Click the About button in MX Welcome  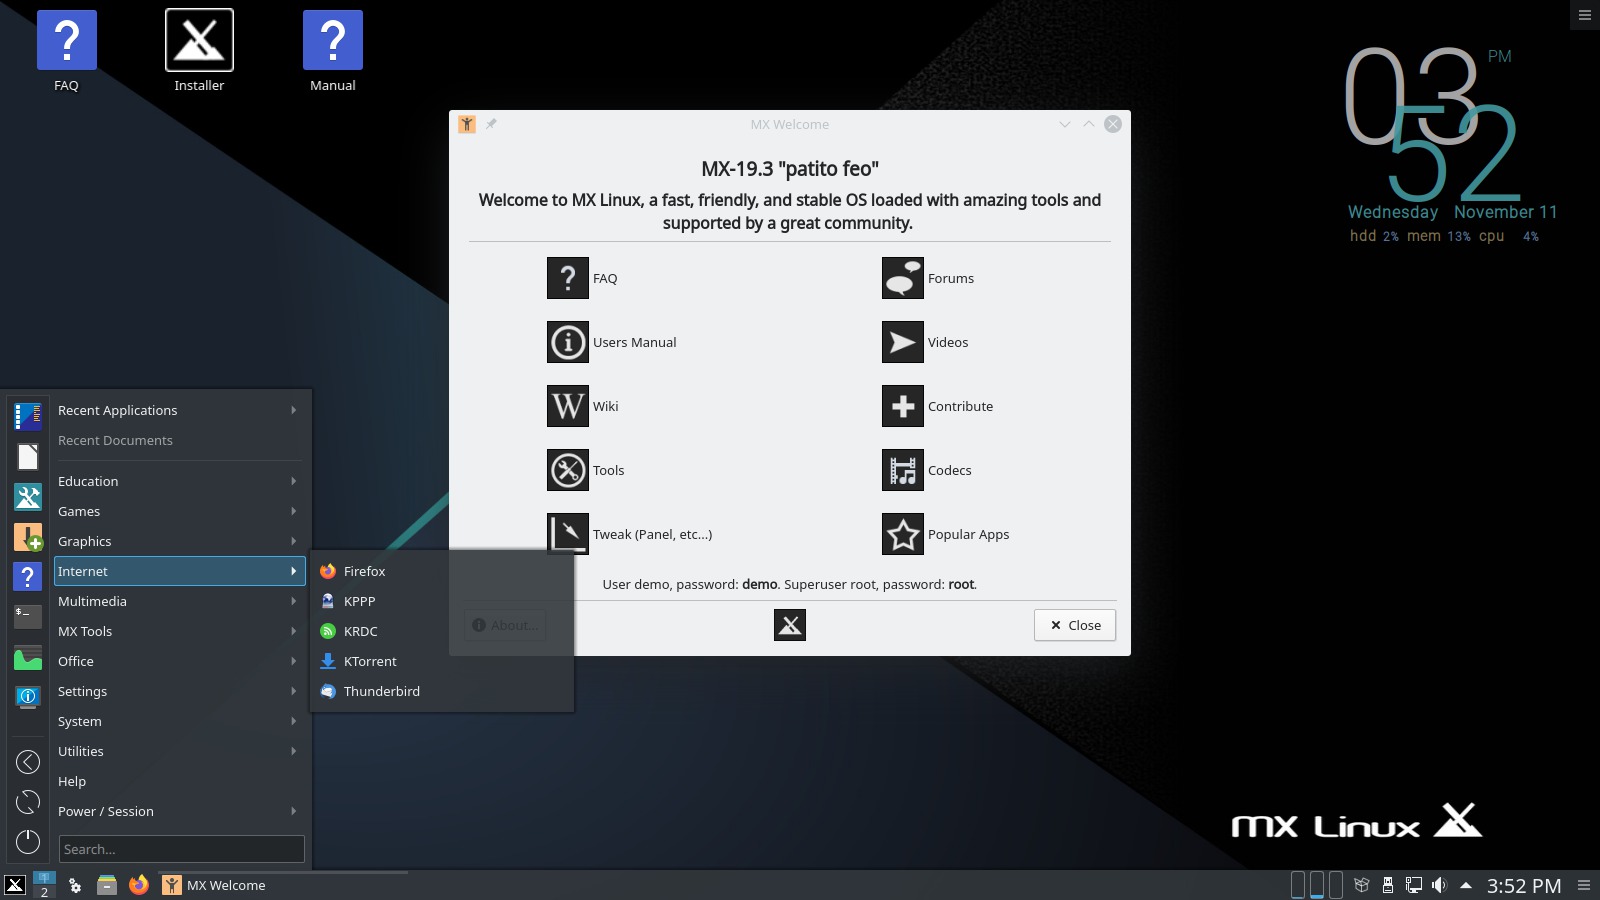[505, 625]
